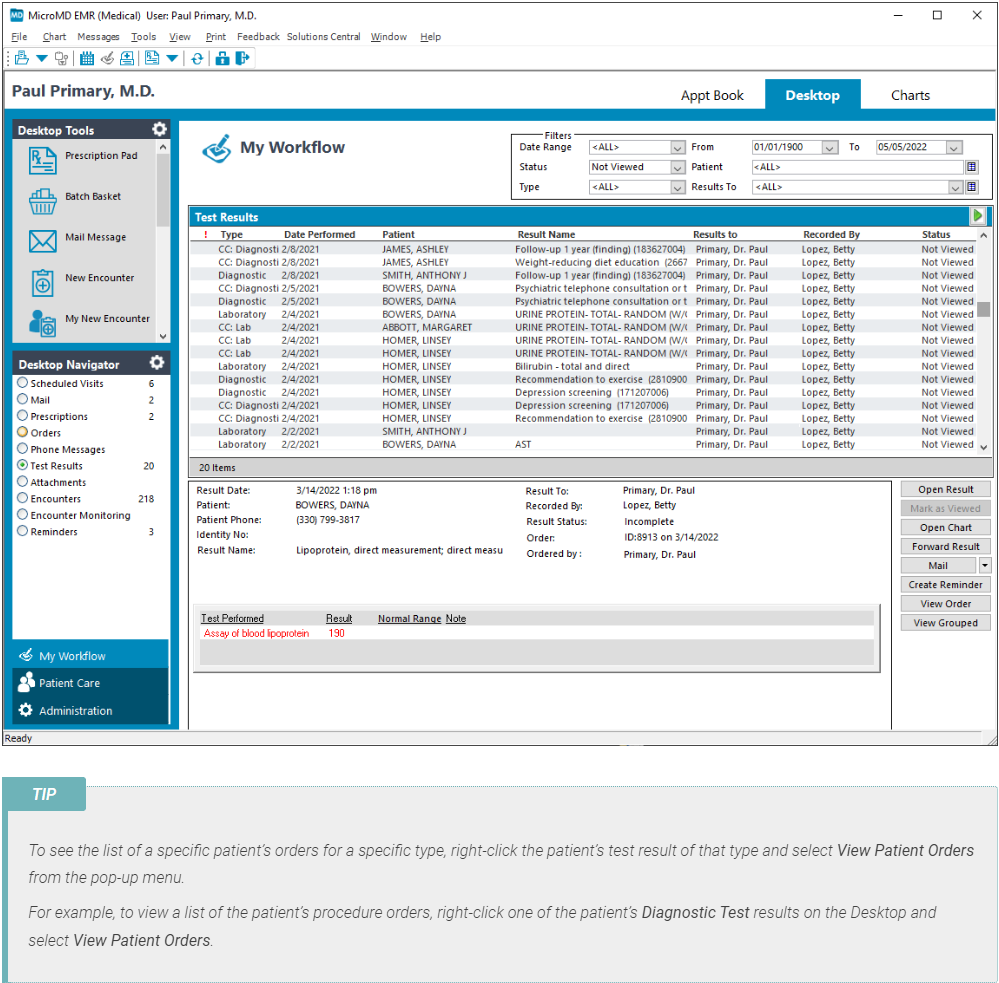Open the Status filter dropdown
Viewport: 999px width, 983px height.
[x=677, y=167]
